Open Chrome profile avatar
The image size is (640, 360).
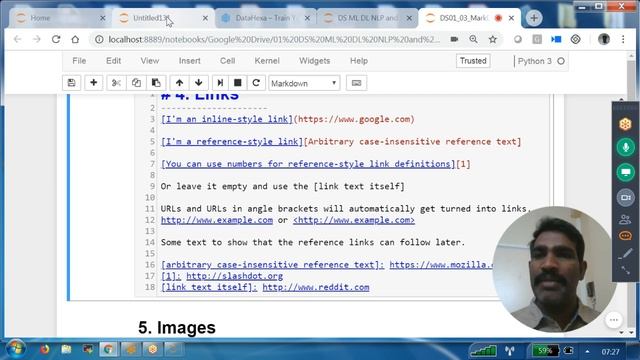[x=604, y=39]
